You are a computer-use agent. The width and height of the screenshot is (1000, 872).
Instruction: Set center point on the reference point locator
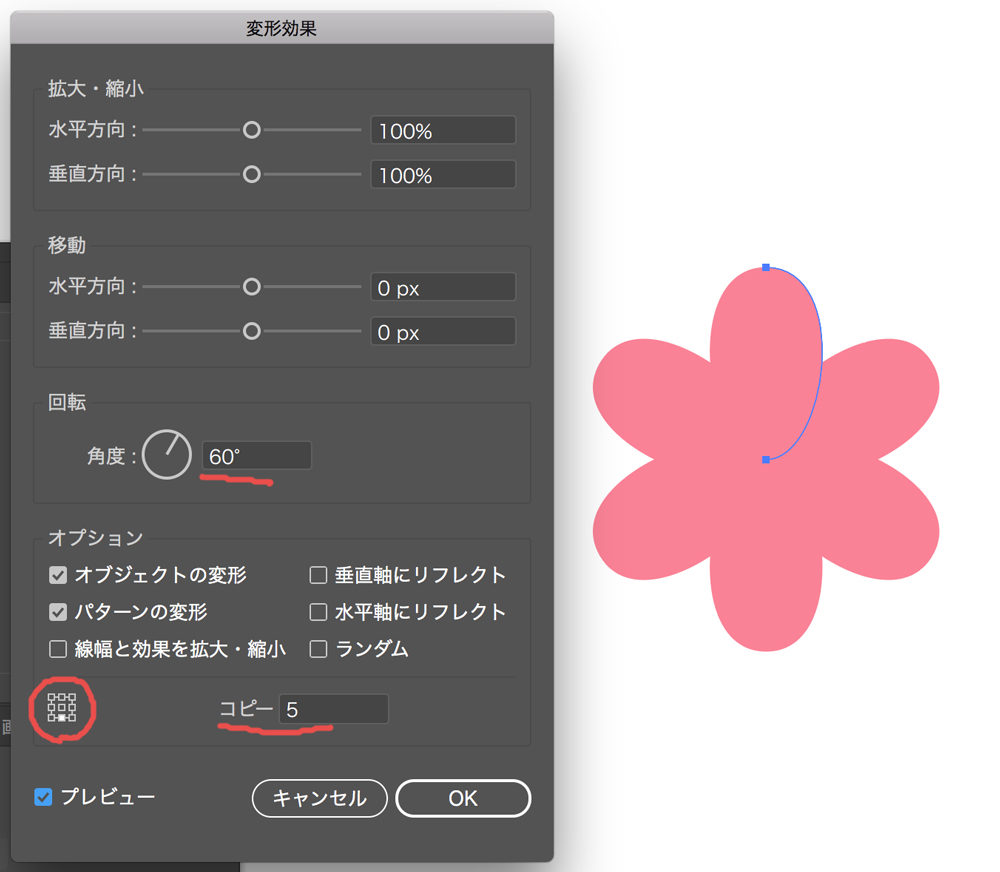click(x=62, y=707)
